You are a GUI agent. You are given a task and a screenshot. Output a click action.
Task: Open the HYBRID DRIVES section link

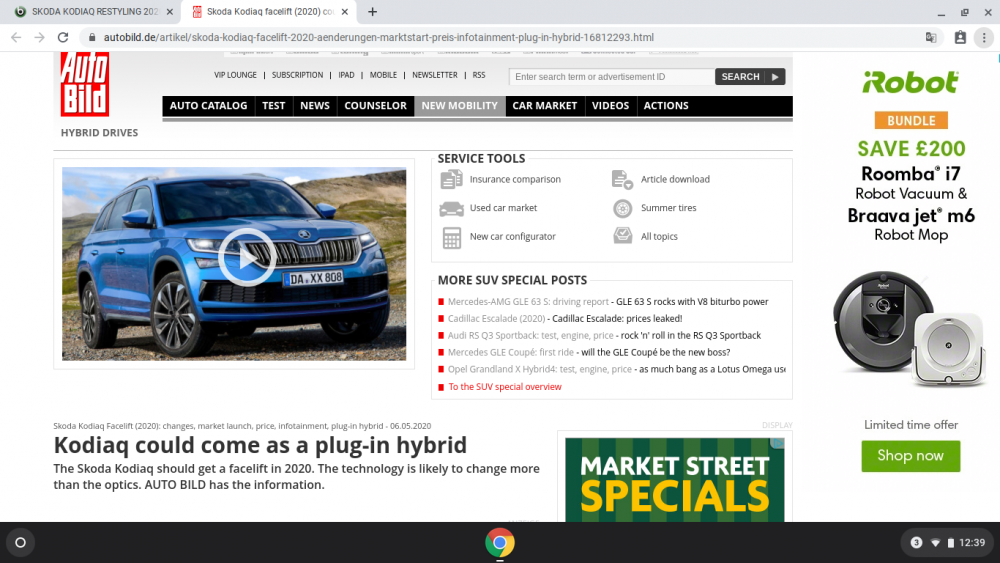[x=99, y=133]
